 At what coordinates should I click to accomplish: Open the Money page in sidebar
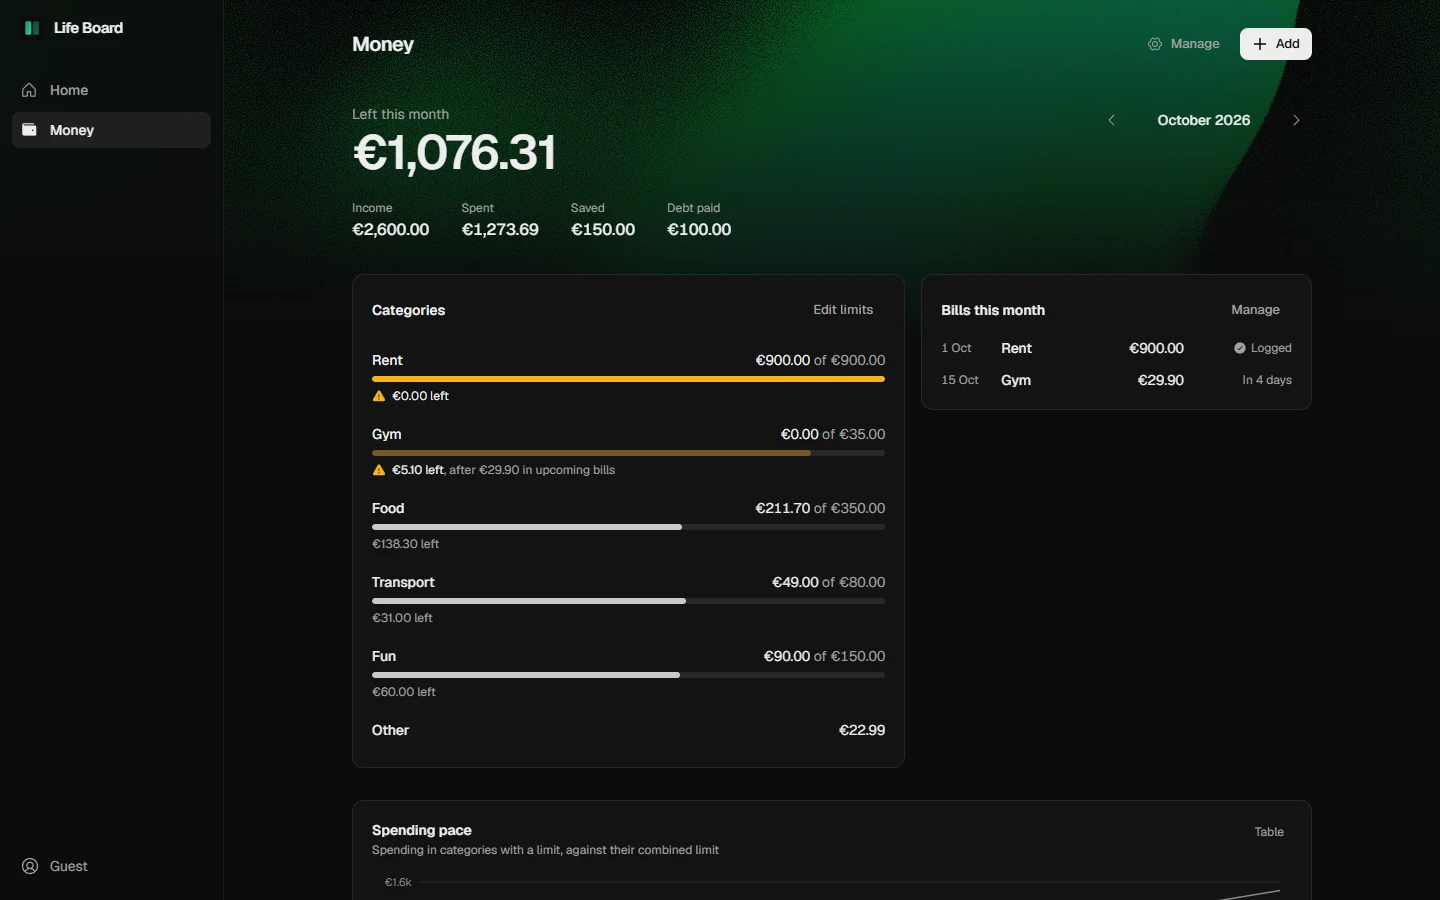pos(111,130)
